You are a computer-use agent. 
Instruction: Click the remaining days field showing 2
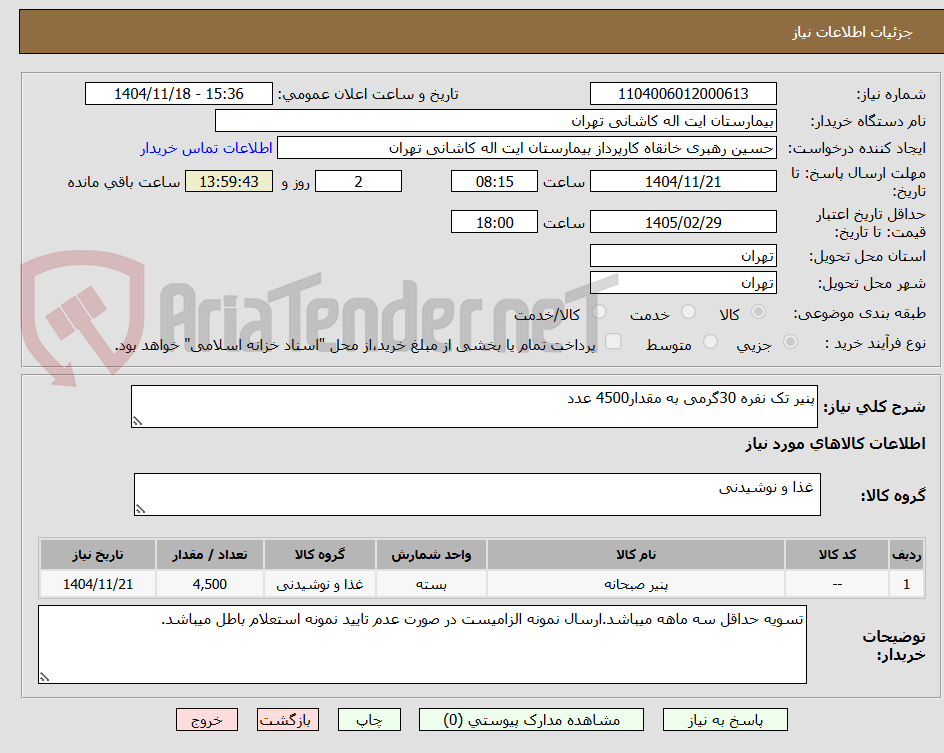(x=358, y=181)
